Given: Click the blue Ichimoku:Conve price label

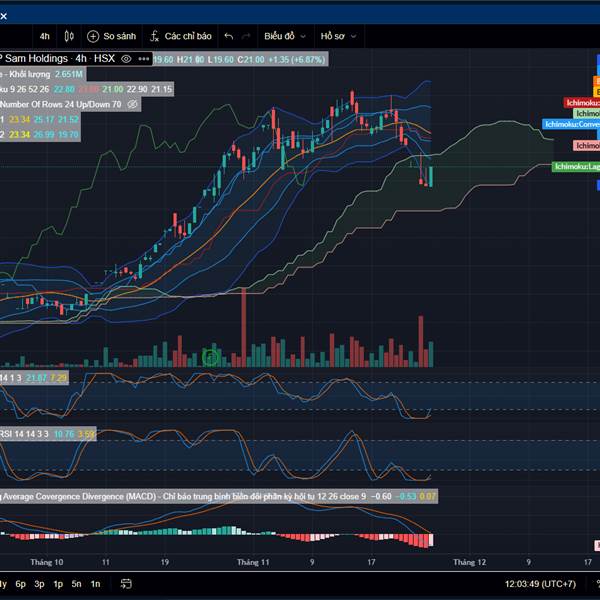Looking at the screenshot, I should [571, 124].
